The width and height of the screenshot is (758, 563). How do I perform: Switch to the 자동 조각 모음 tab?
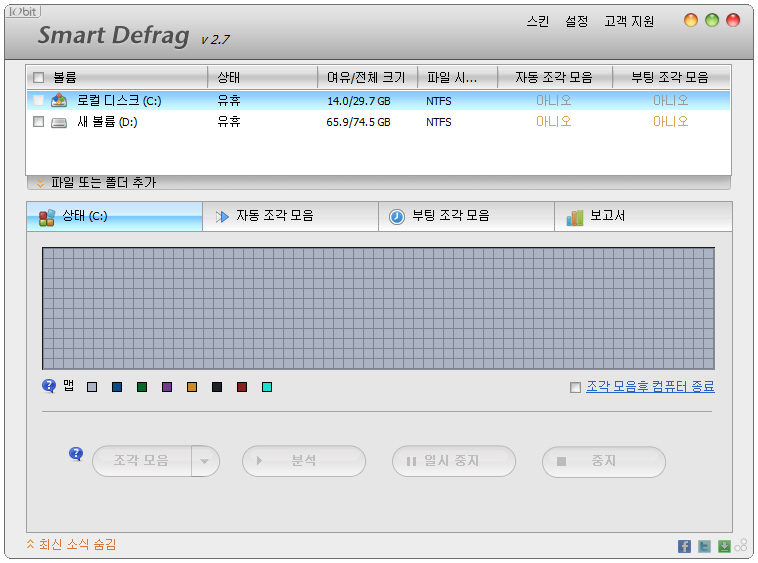290,216
